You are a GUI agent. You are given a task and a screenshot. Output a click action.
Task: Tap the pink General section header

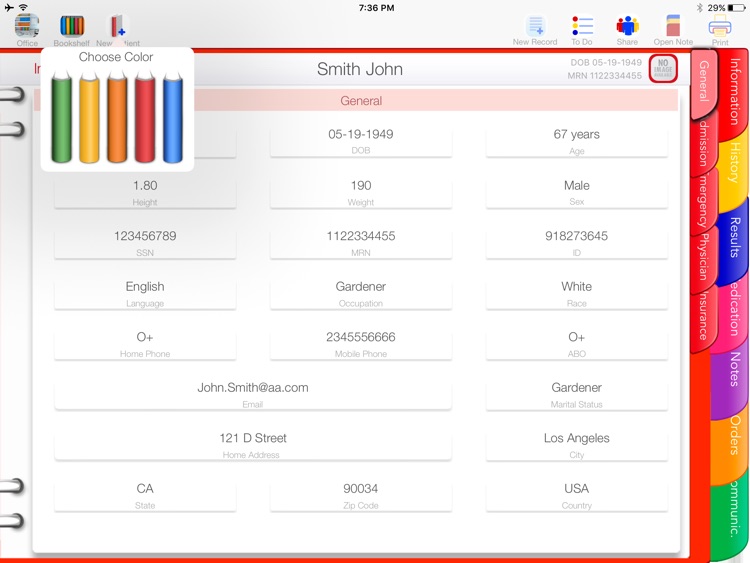click(361, 100)
